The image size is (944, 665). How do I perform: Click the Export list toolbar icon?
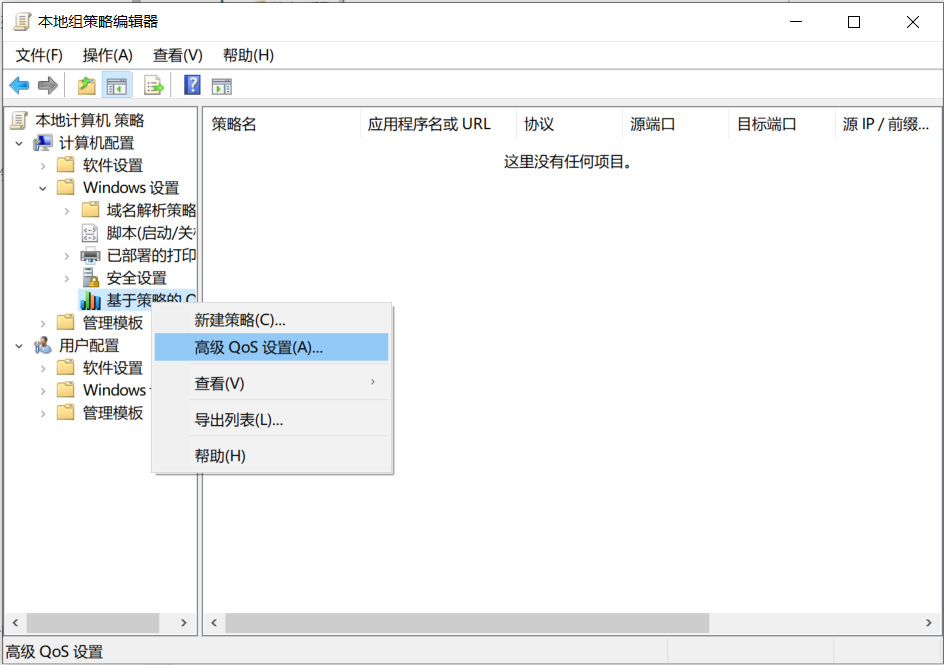click(x=154, y=85)
